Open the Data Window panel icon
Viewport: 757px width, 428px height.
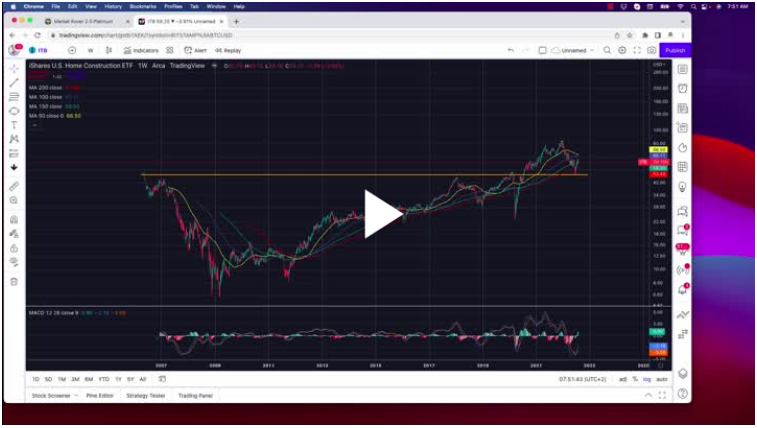[682, 128]
